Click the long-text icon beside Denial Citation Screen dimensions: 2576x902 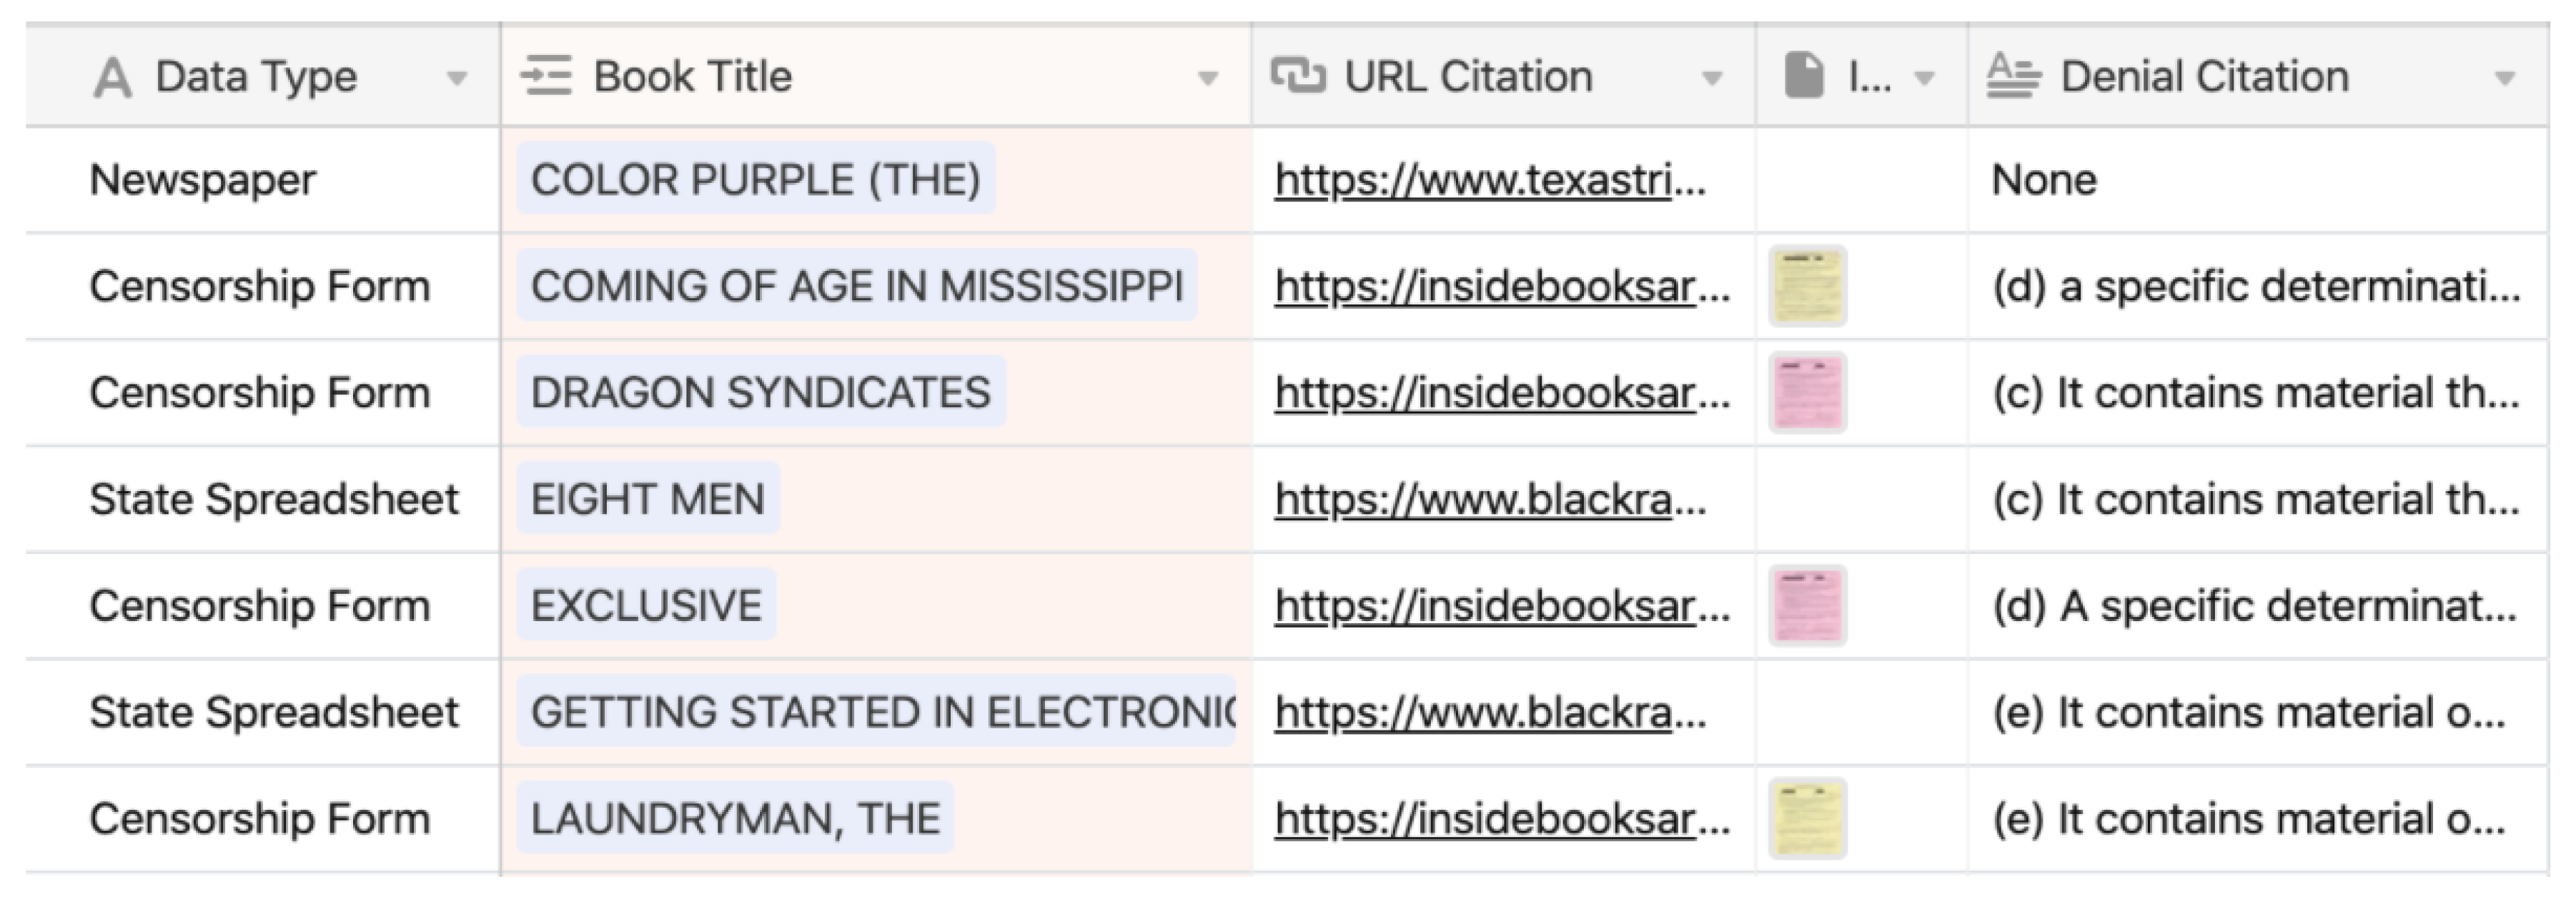2013,76
